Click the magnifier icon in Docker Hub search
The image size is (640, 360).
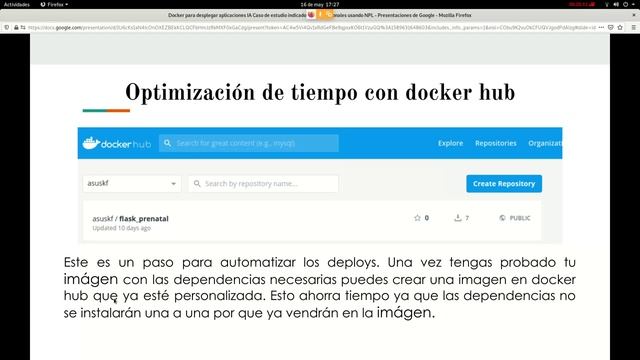coord(167,143)
